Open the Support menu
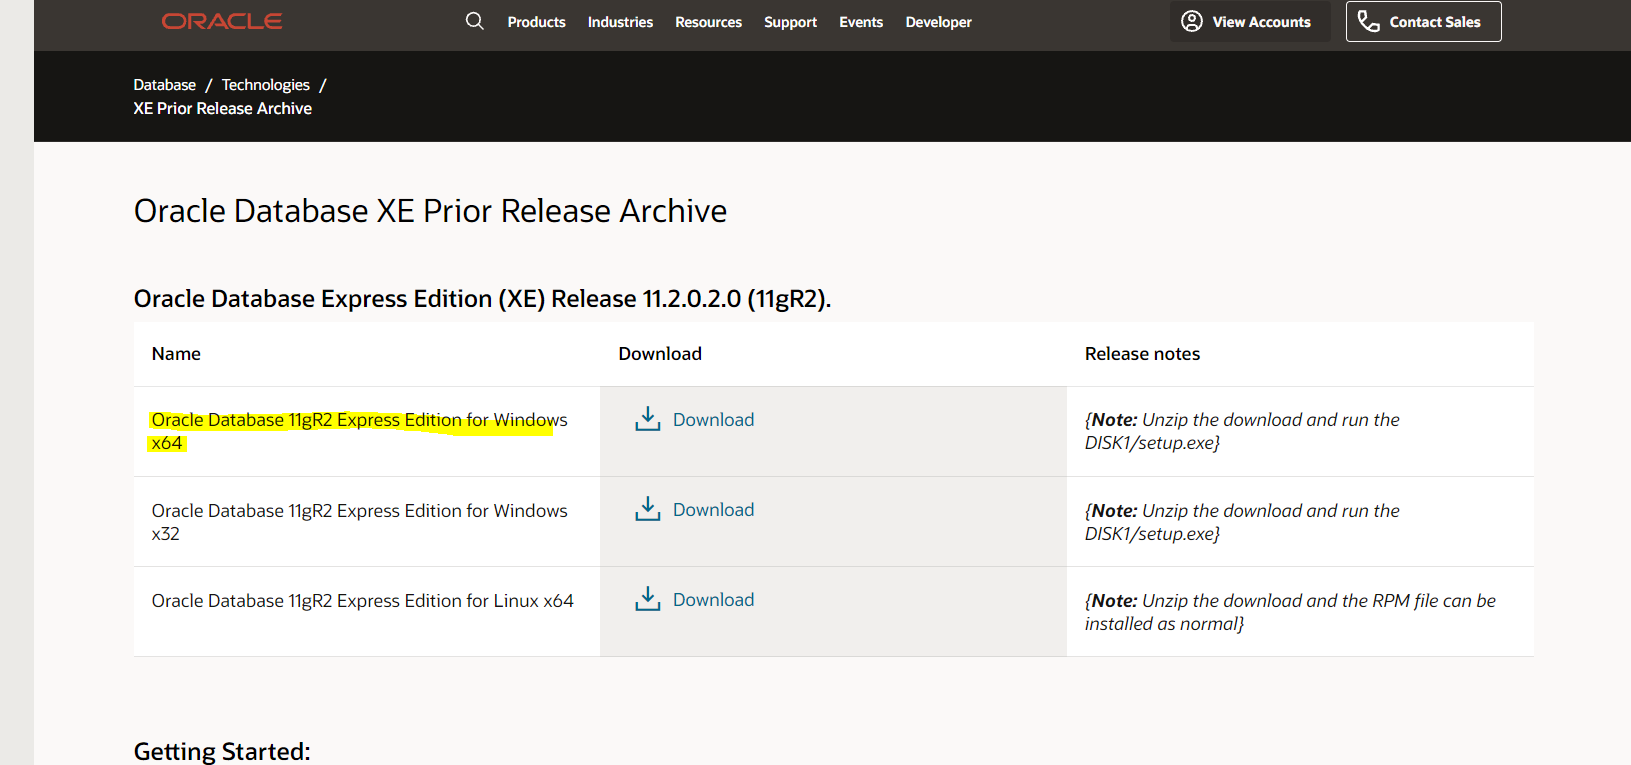1631x765 pixels. click(x=790, y=22)
